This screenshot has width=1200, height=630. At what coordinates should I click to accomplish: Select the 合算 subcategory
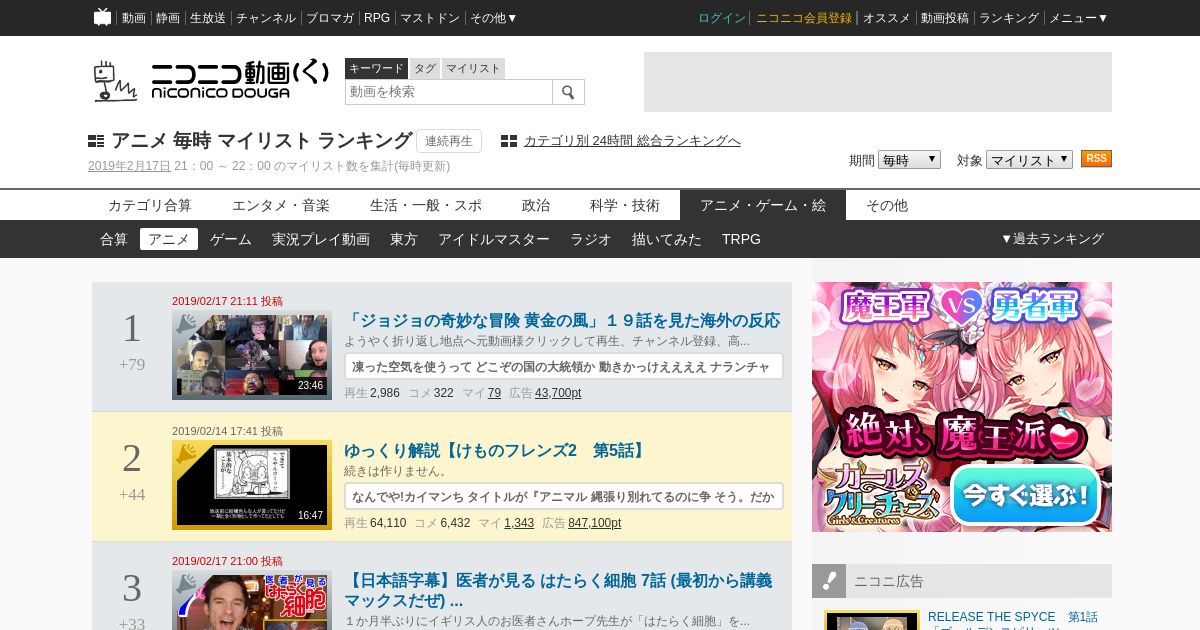coord(114,239)
